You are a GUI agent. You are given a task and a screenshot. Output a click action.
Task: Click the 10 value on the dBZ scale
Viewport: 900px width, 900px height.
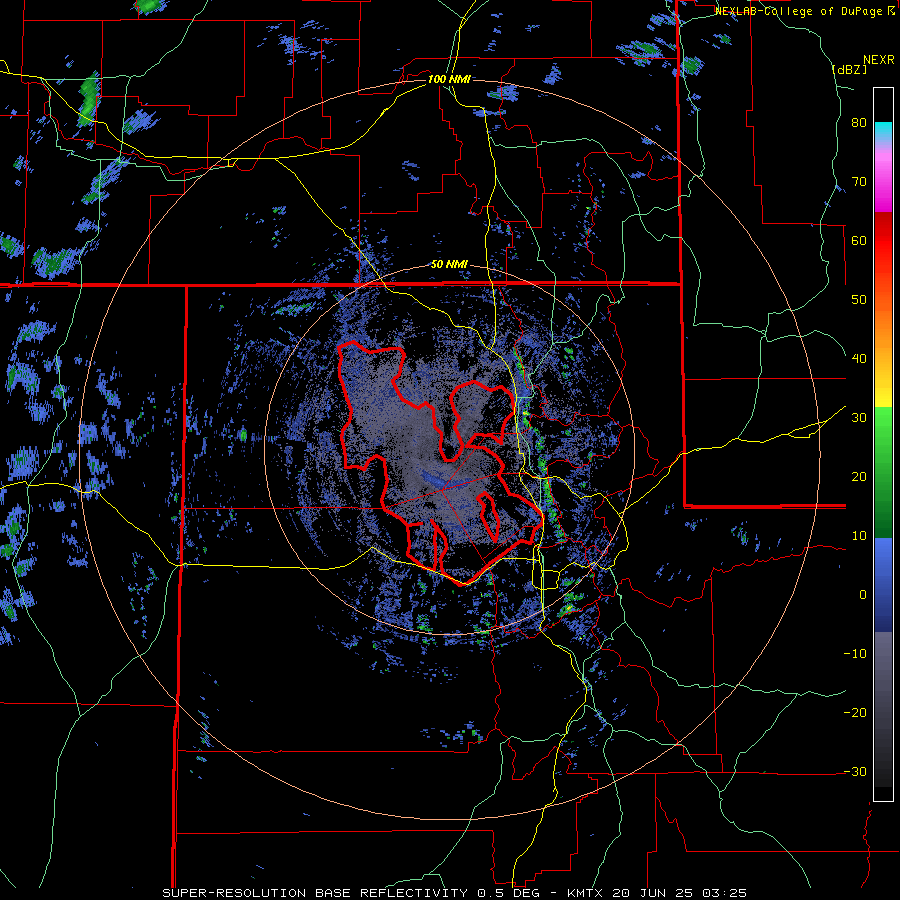(859, 536)
